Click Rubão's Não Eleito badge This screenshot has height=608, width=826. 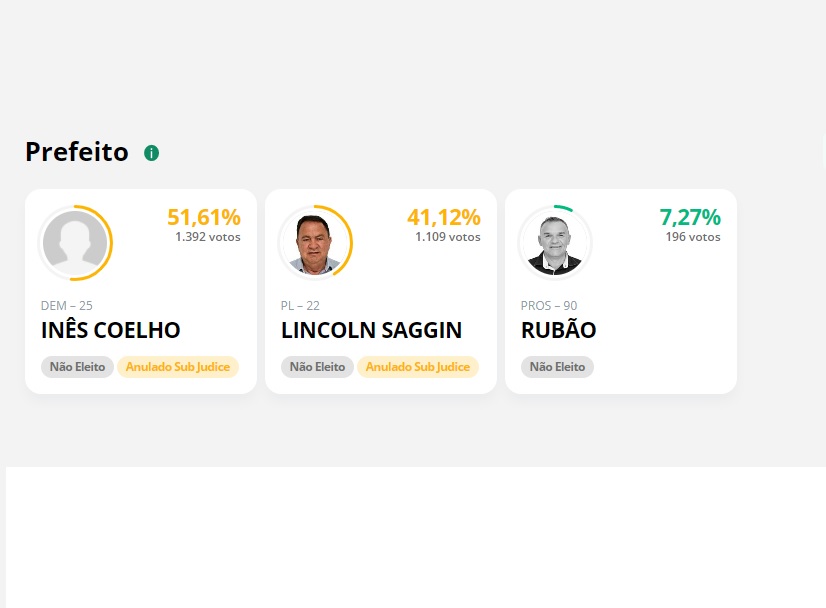pyautogui.click(x=558, y=367)
